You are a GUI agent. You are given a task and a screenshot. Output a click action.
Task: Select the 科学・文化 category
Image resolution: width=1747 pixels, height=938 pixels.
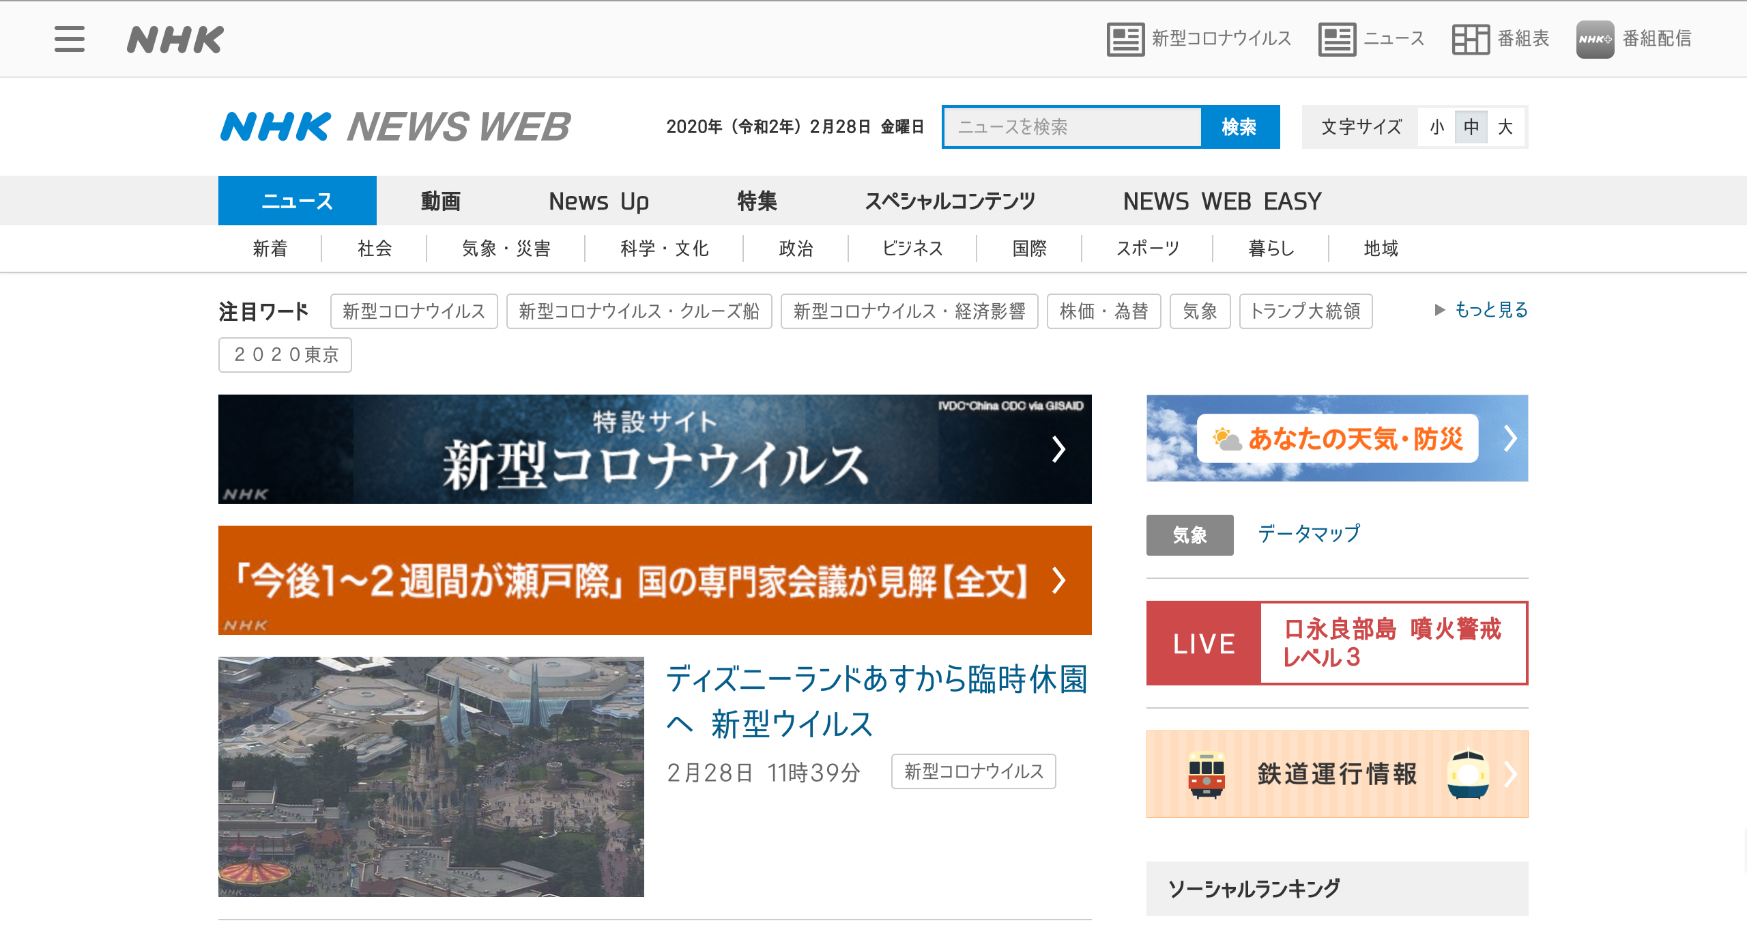[664, 248]
